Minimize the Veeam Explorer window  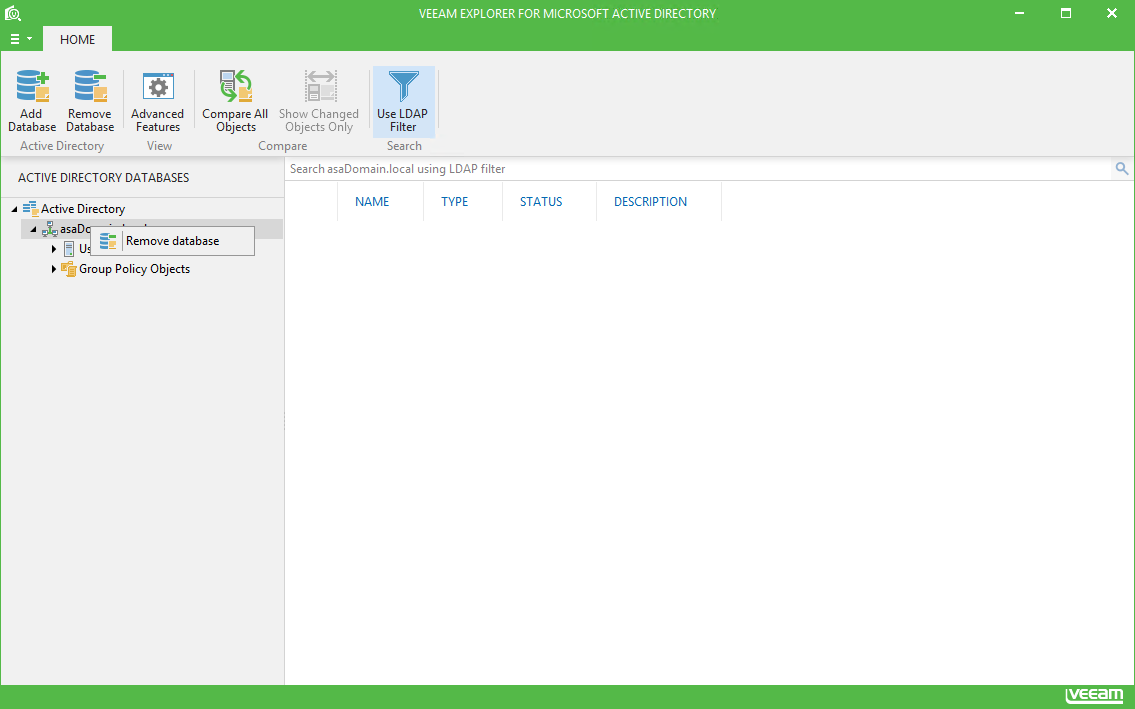pyautogui.click(x=1019, y=13)
